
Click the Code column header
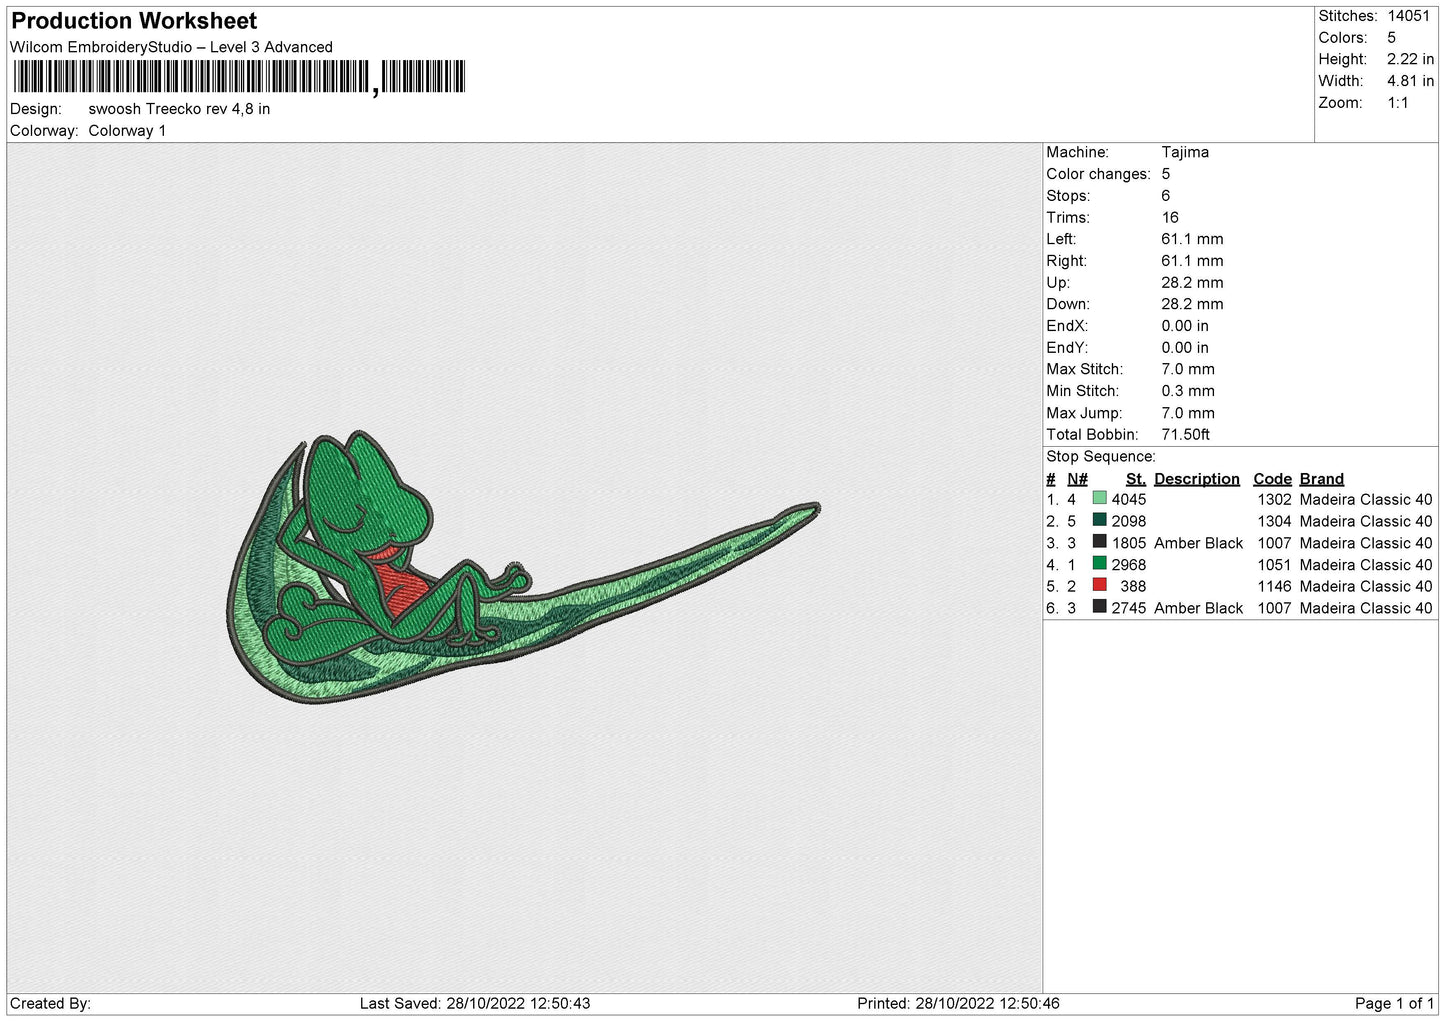tap(1272, 479)
